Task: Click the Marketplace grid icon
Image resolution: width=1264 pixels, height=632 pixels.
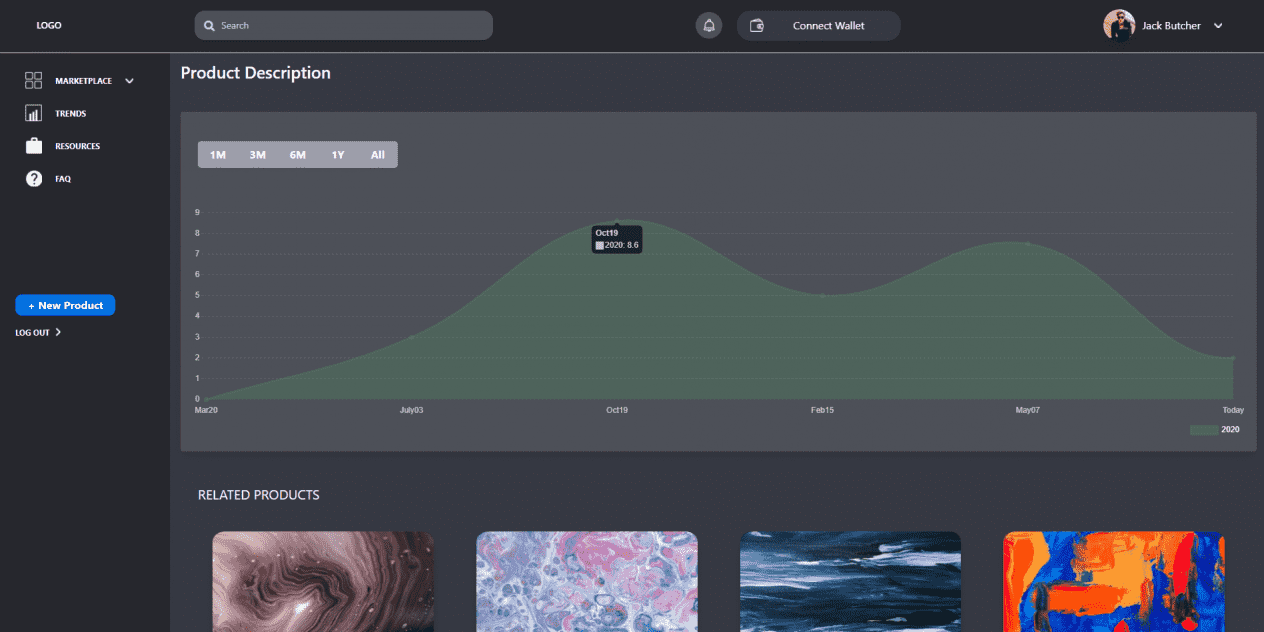Action: click(x=34, y=81)
